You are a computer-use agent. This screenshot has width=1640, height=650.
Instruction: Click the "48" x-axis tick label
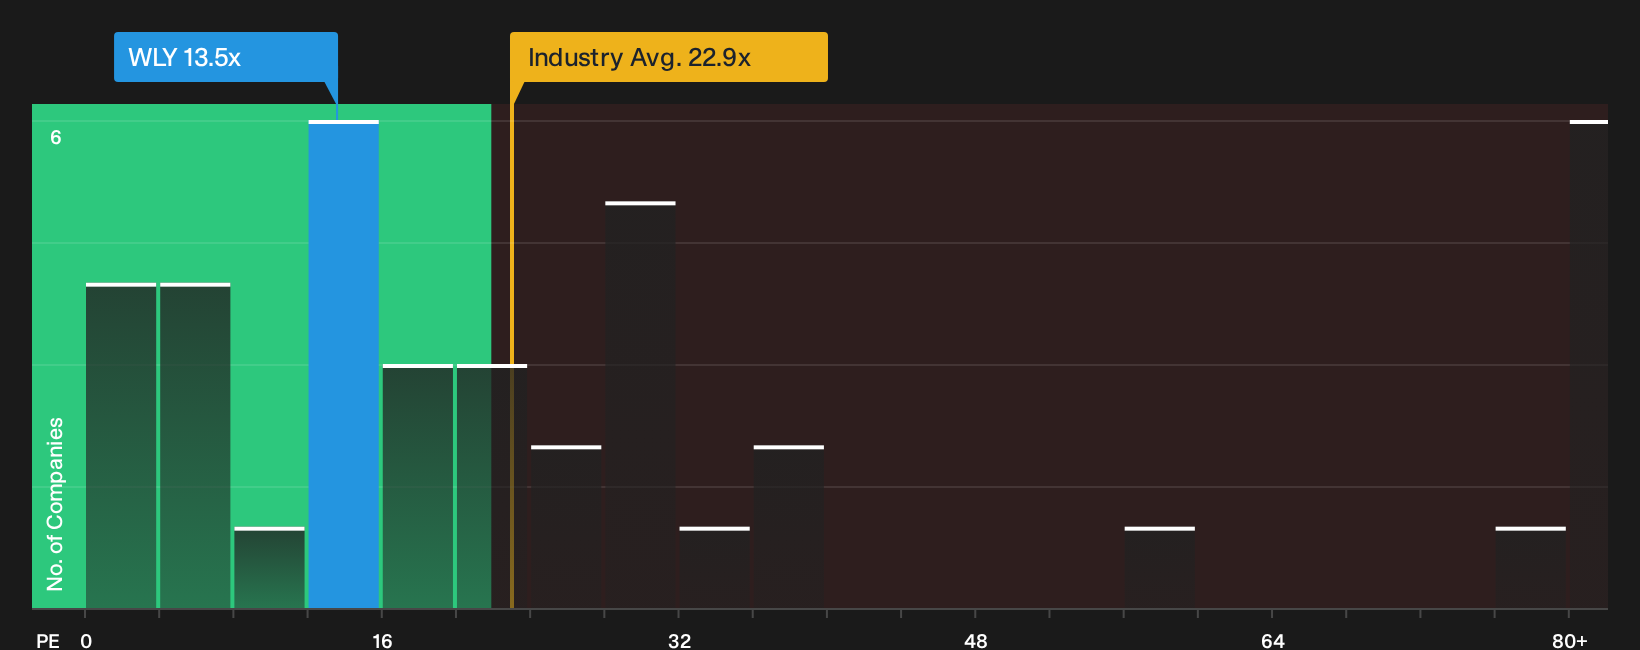(x=975, y=641)
